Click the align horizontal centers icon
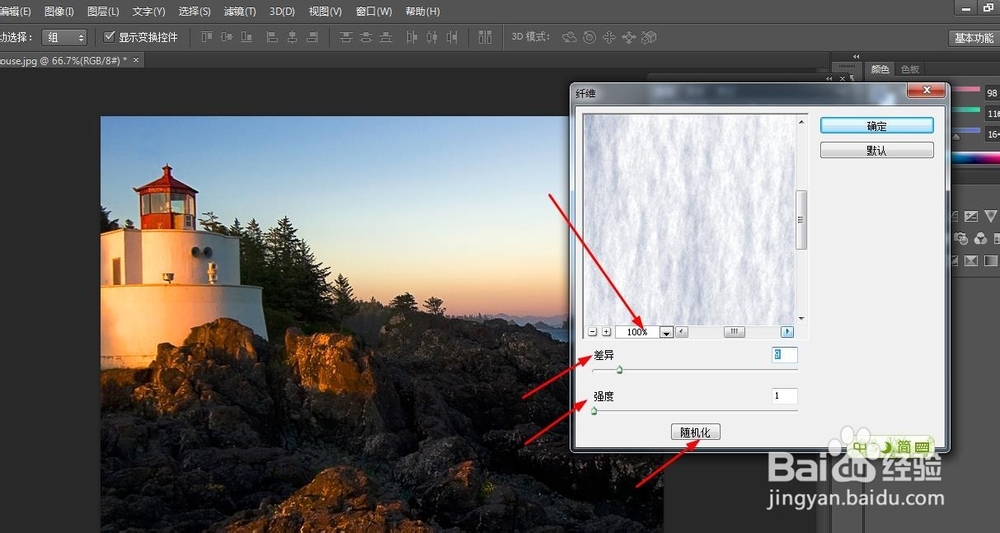Screen dimensions: 1000x533 [292, 37]
